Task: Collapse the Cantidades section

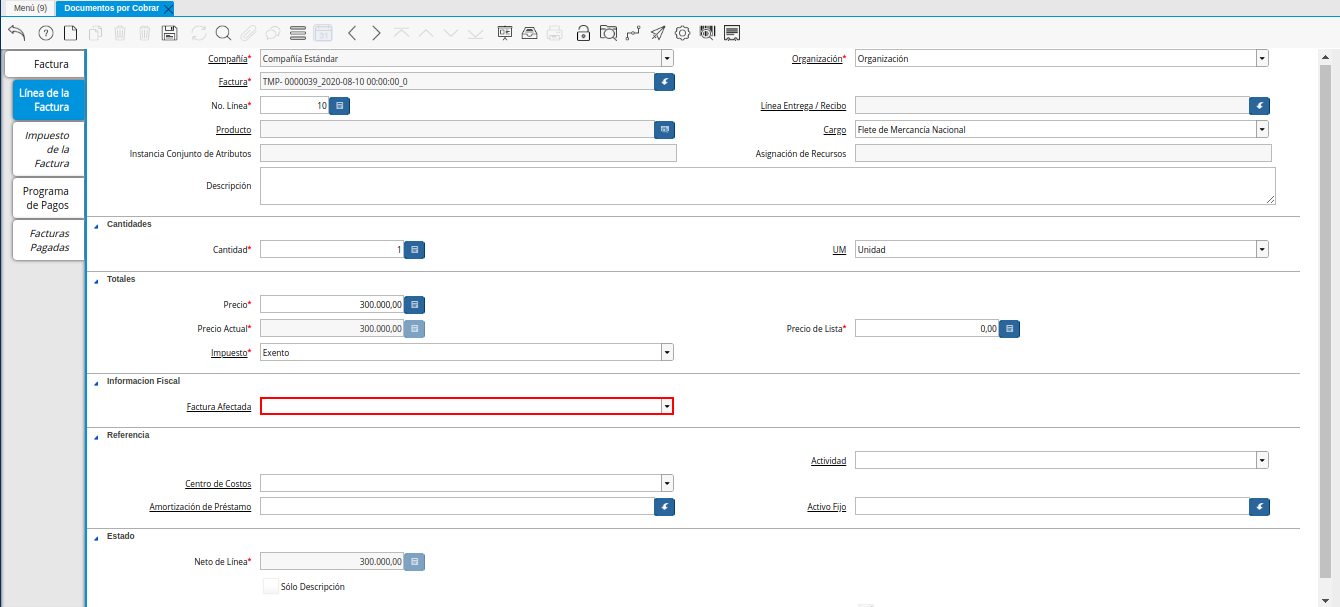Action: point(97,225)
